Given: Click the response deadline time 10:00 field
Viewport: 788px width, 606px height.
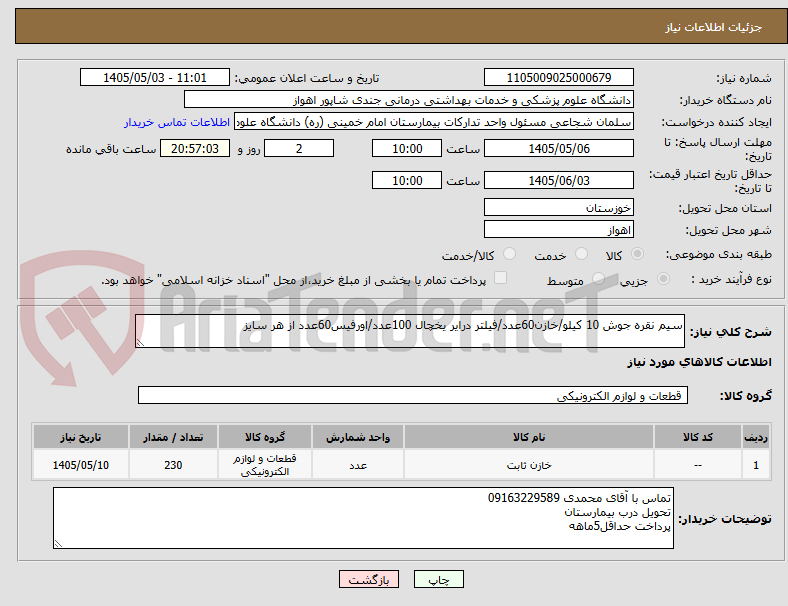Looking at the screenshot, I should [x=407, y=149].
